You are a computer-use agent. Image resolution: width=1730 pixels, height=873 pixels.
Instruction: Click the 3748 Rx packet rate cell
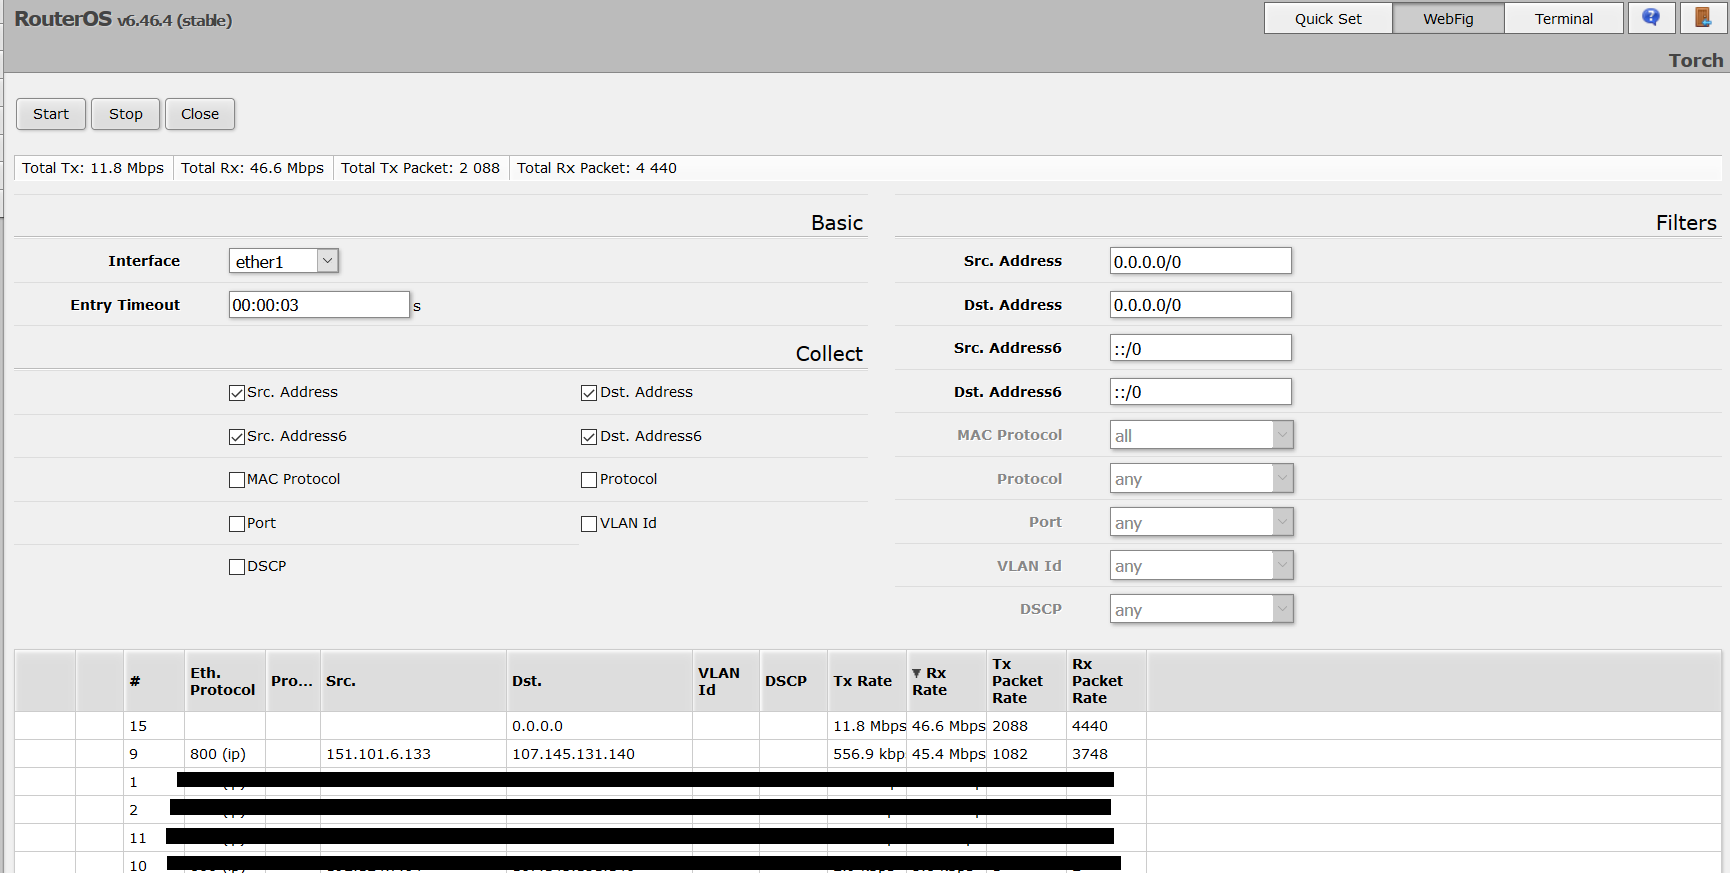pos(1106,754)
